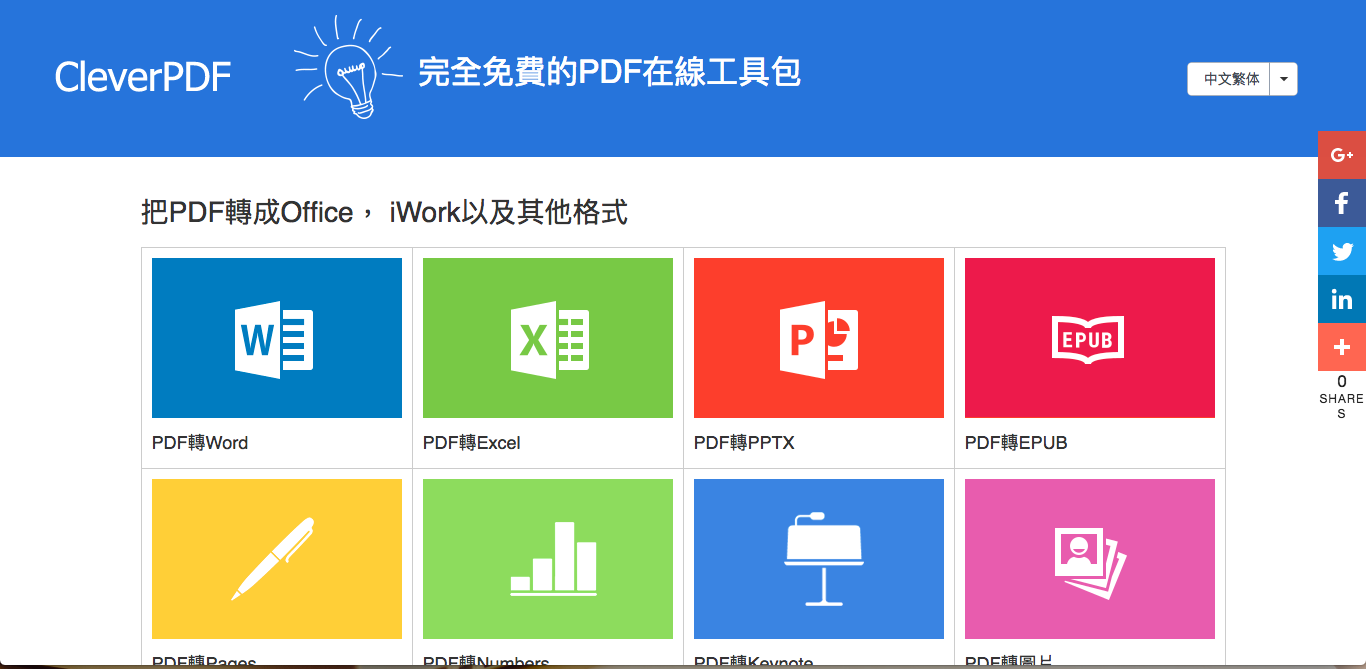Click the PDF轉Excel link text
Image resolution: width=1366 pixels, height=669 pixels.
coord(472,443)
